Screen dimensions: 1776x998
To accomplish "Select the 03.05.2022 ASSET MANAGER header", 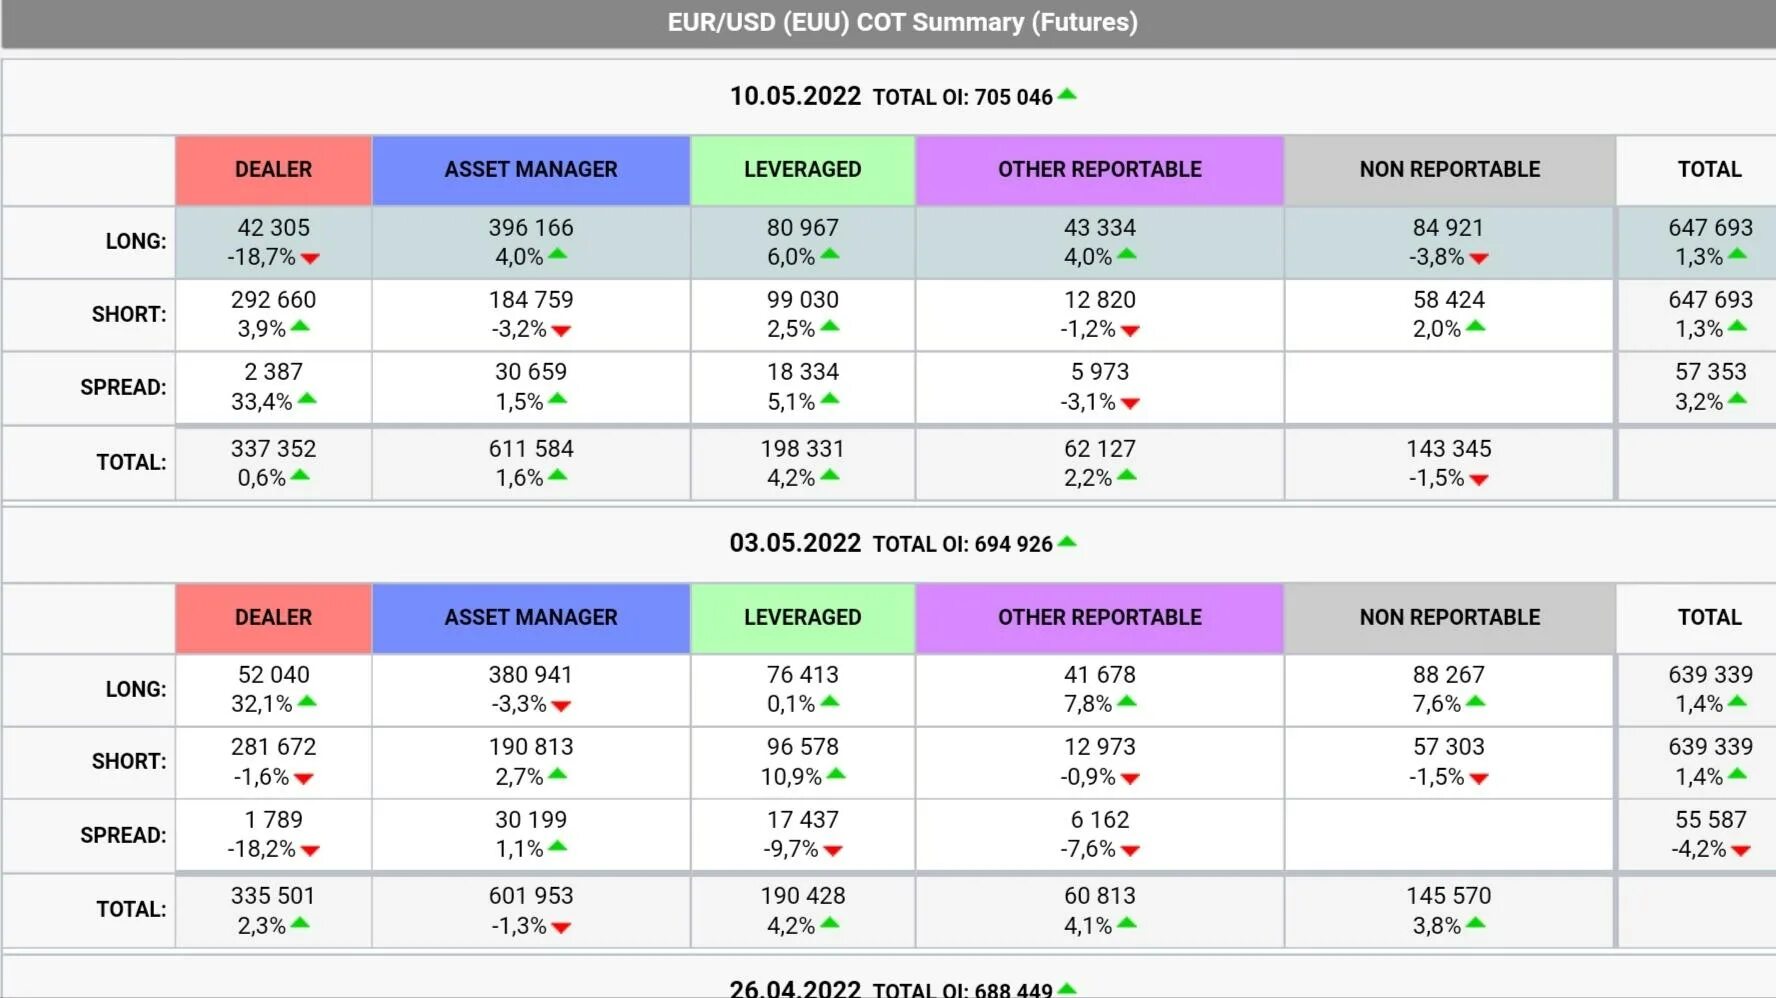I will point(531,618).
